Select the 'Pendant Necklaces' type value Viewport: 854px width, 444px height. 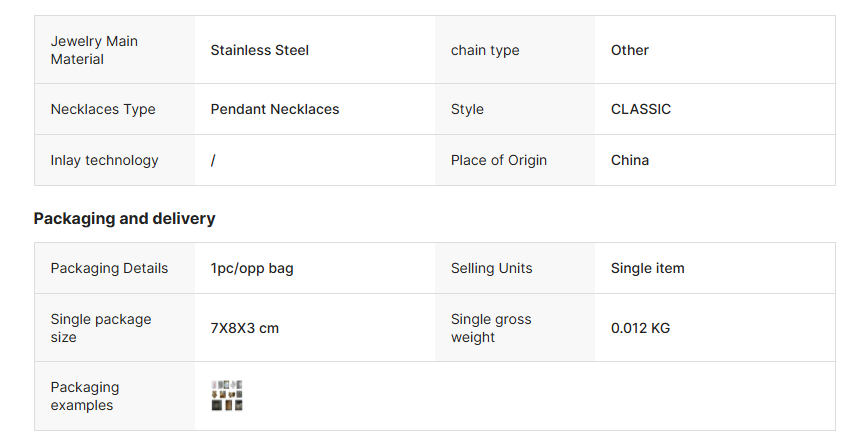[274, 109]
